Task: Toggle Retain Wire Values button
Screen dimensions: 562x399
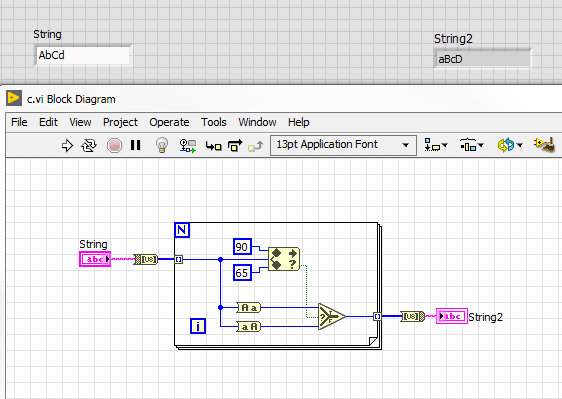Action: click(x=187, y=146)
